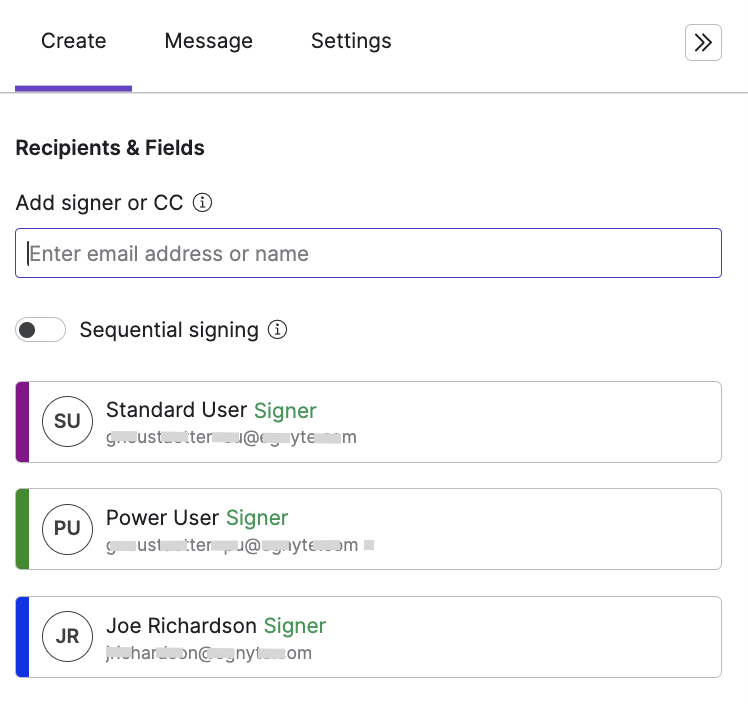
Task: Click the Signer role label for Standard User
Action: click(285, 411)
